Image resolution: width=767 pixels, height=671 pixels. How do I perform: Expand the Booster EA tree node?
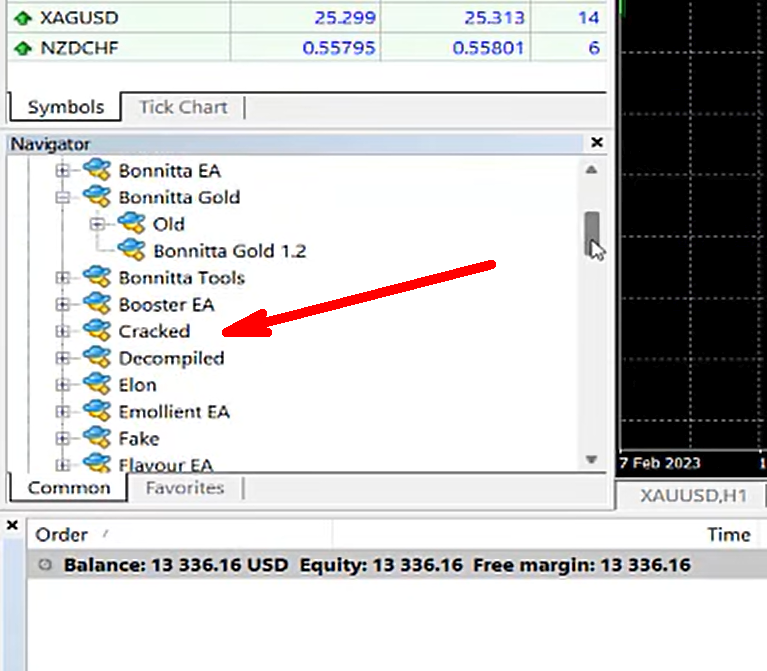63,305
